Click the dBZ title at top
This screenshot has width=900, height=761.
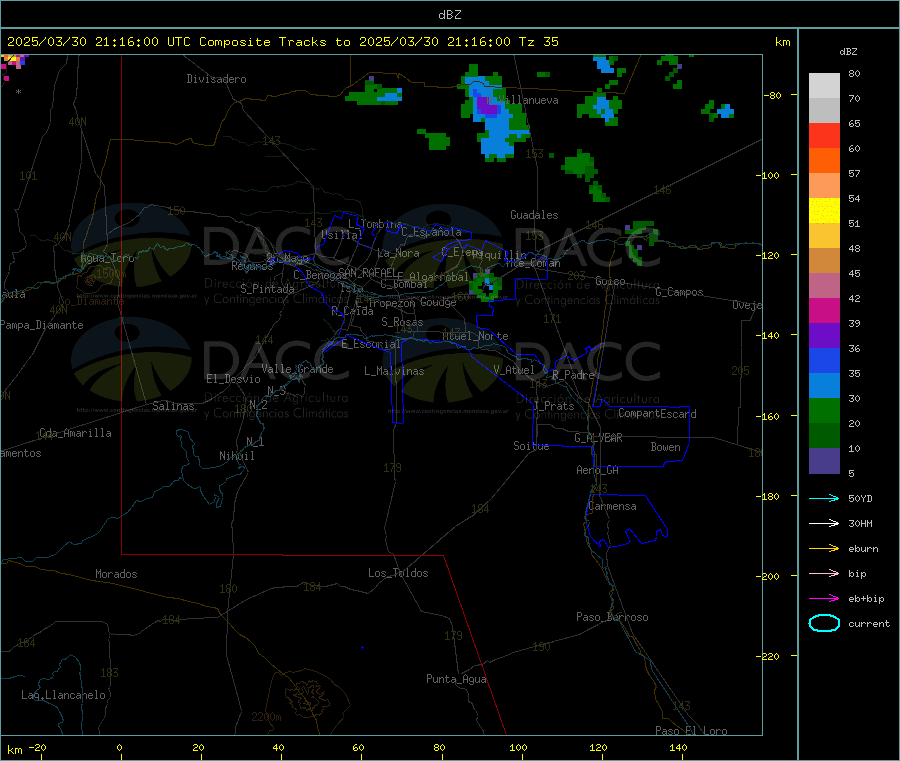(449, 15)
